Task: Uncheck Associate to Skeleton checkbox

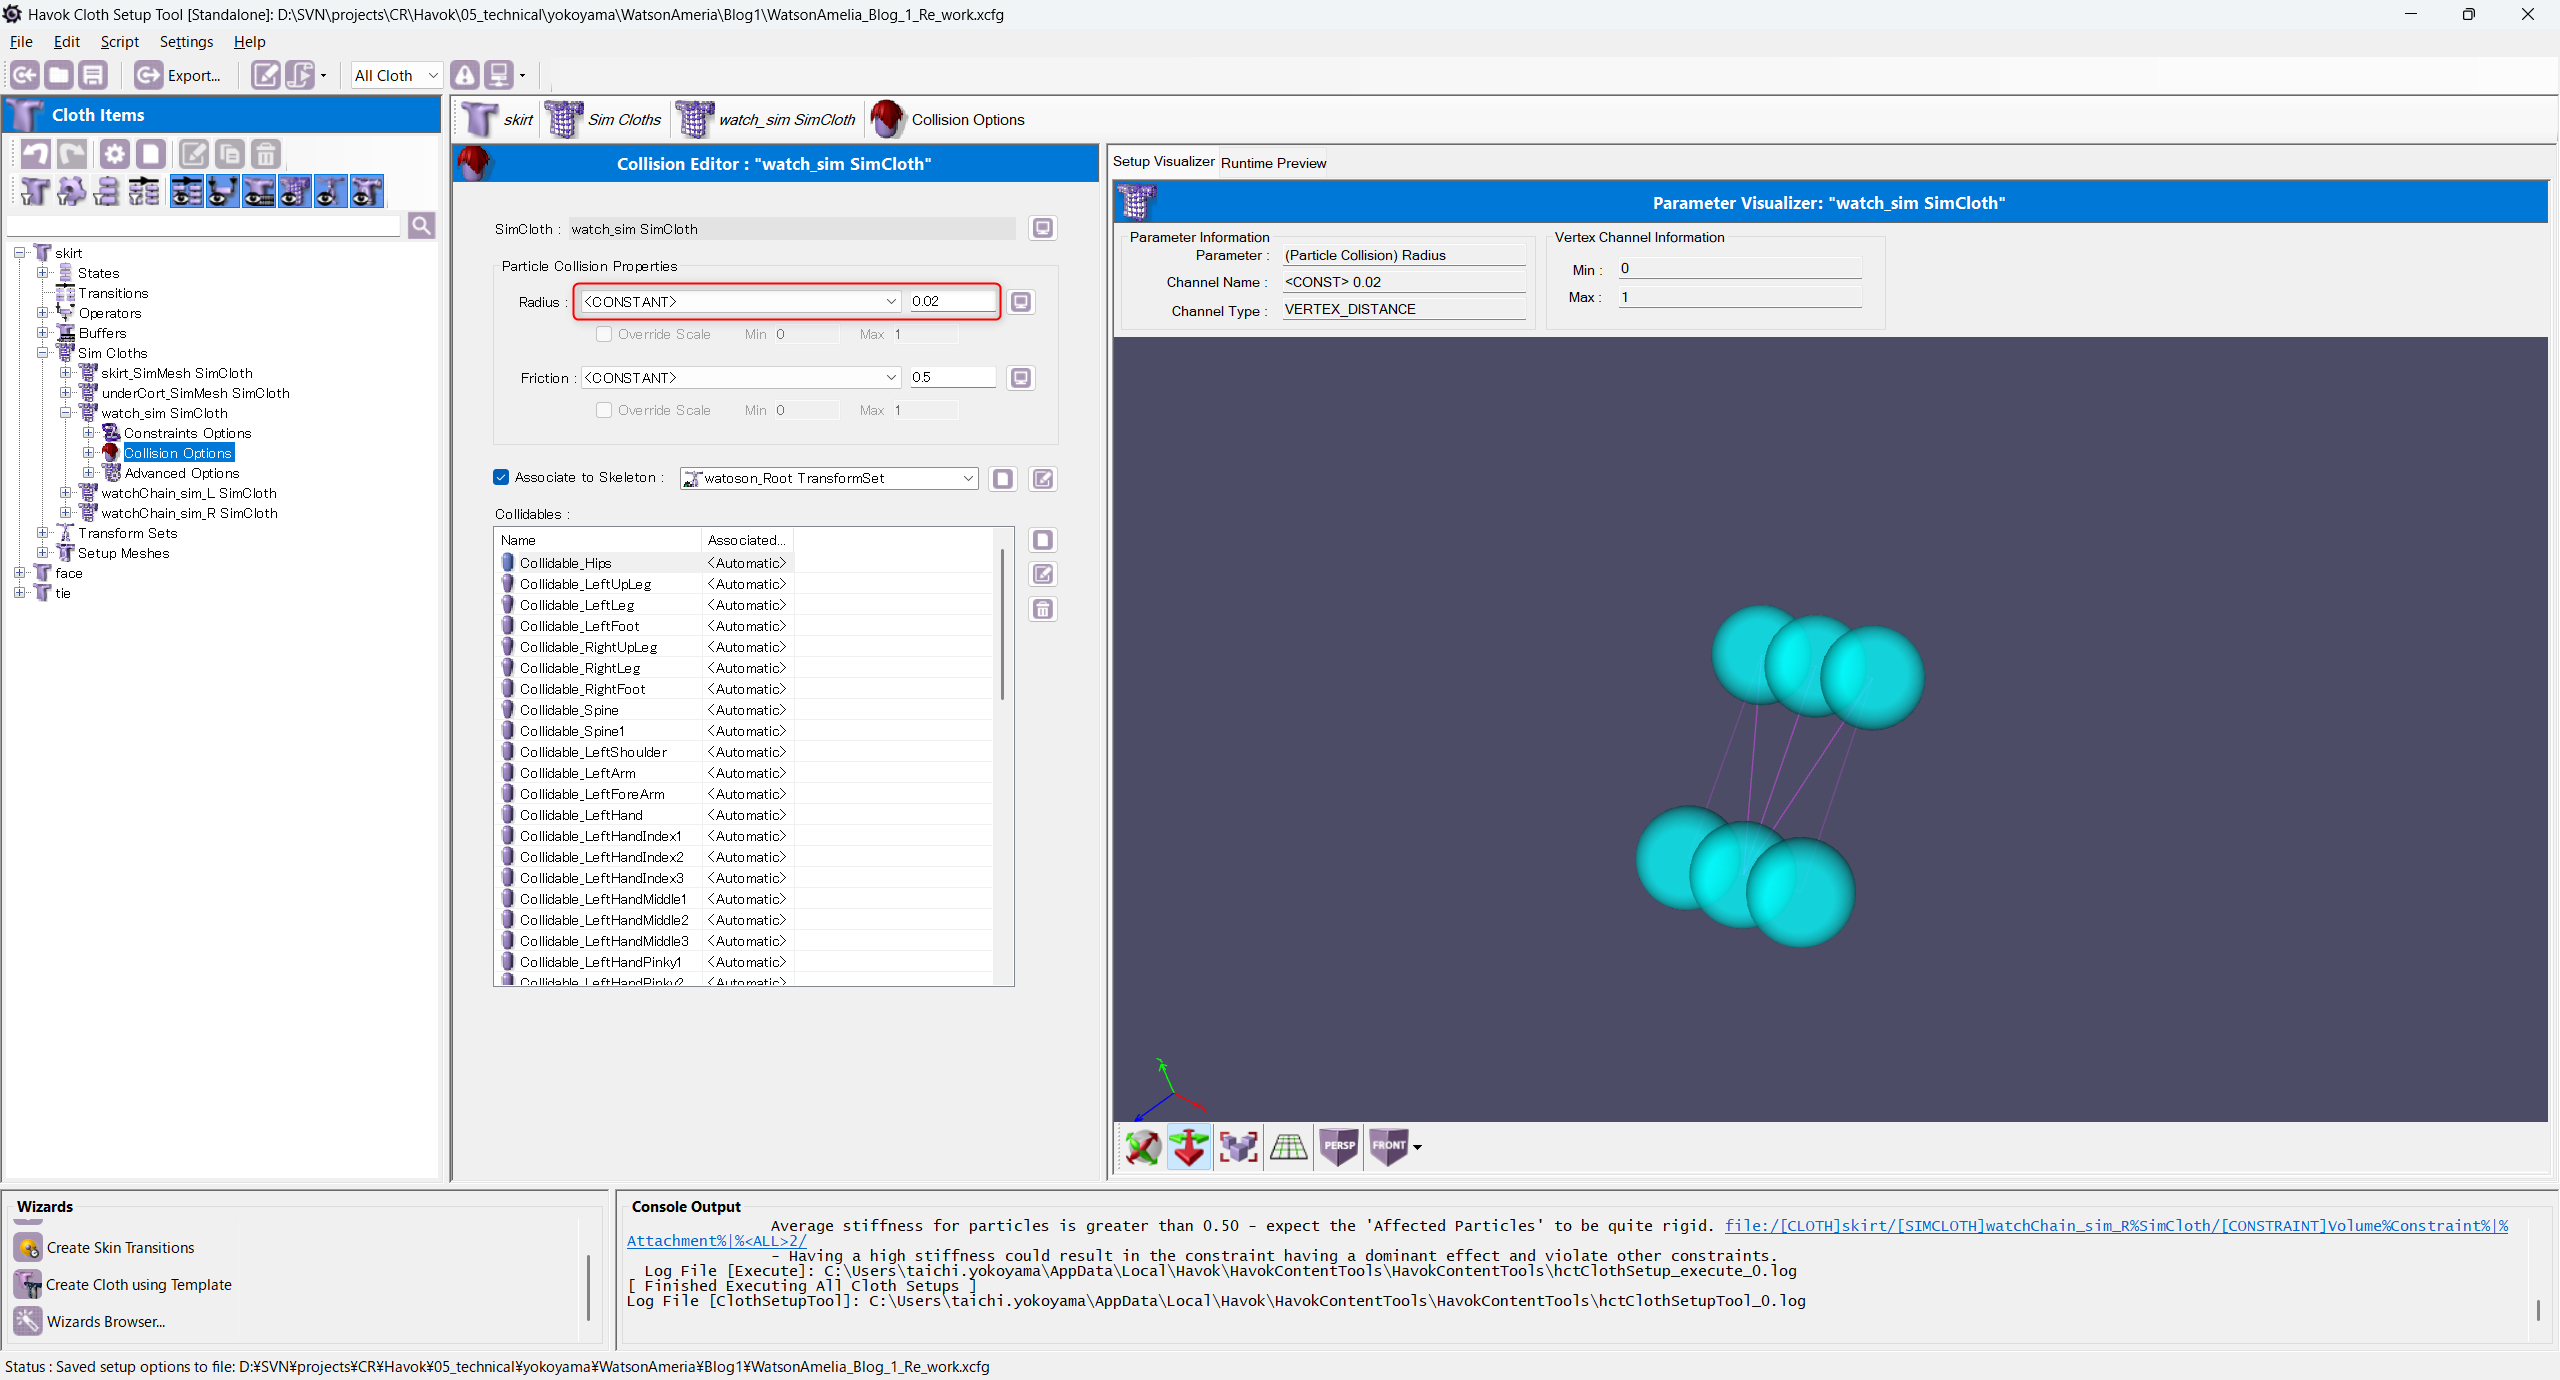Action: (x=501, y=477)
